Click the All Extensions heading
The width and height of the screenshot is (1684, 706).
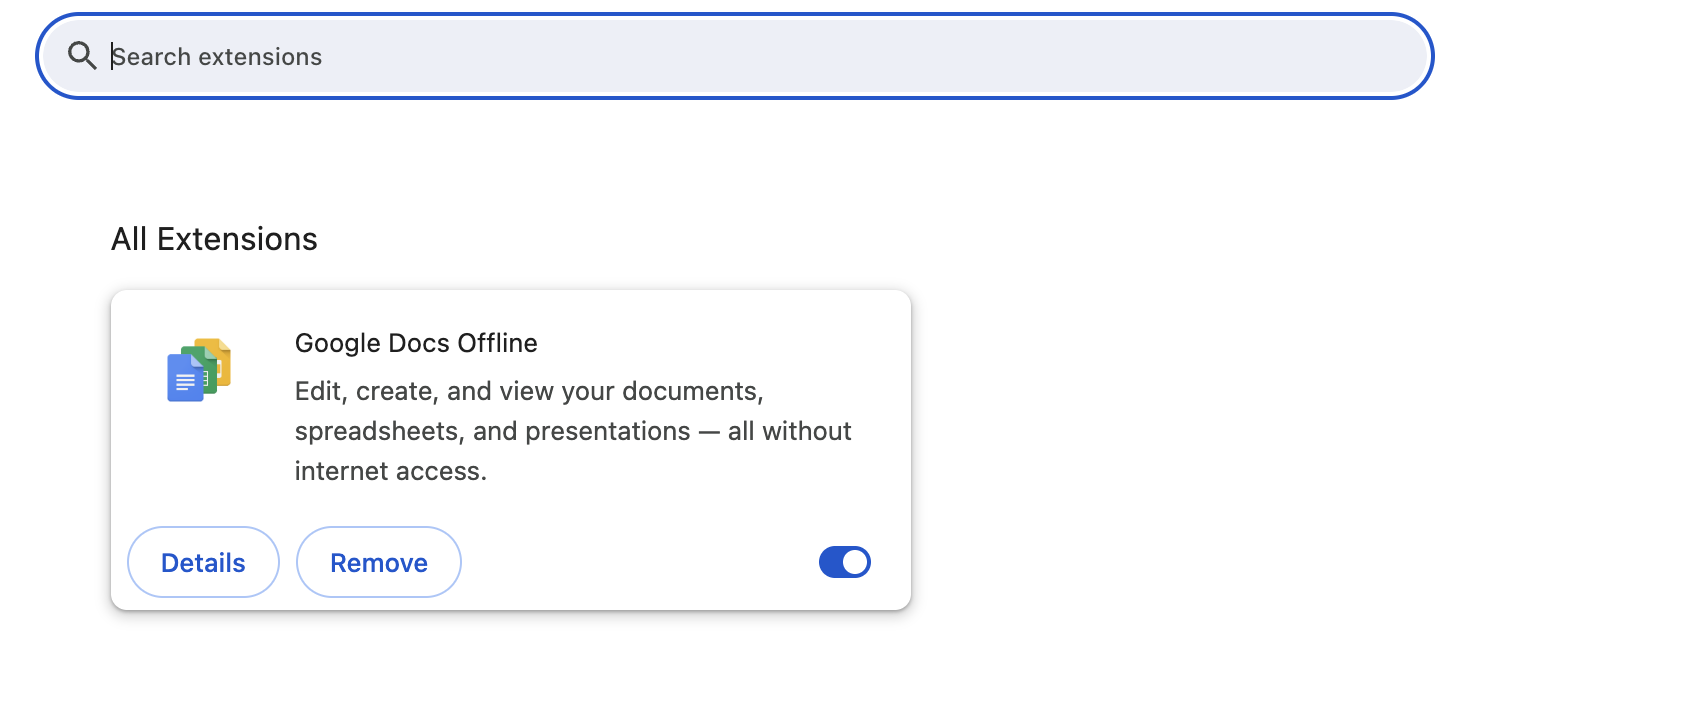214,239
